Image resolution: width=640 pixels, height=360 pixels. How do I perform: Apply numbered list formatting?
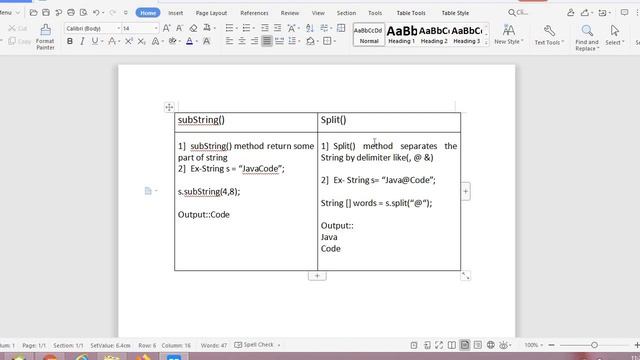click(x=246, y=28)
